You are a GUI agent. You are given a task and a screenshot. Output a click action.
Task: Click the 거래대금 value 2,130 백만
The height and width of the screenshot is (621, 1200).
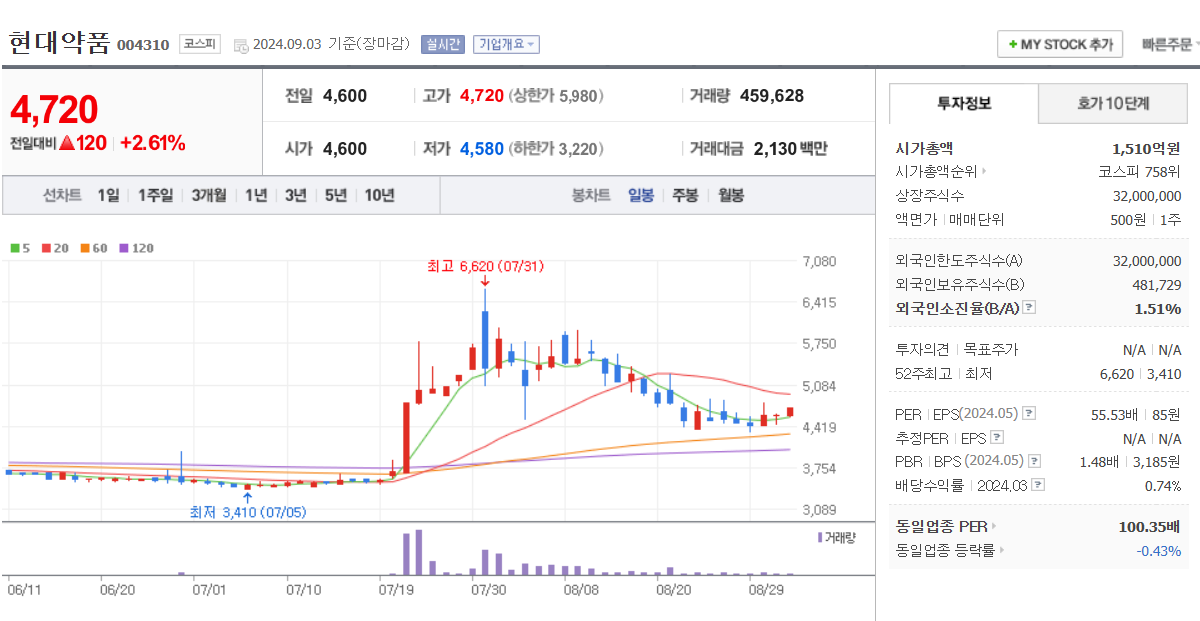point(791,149)
